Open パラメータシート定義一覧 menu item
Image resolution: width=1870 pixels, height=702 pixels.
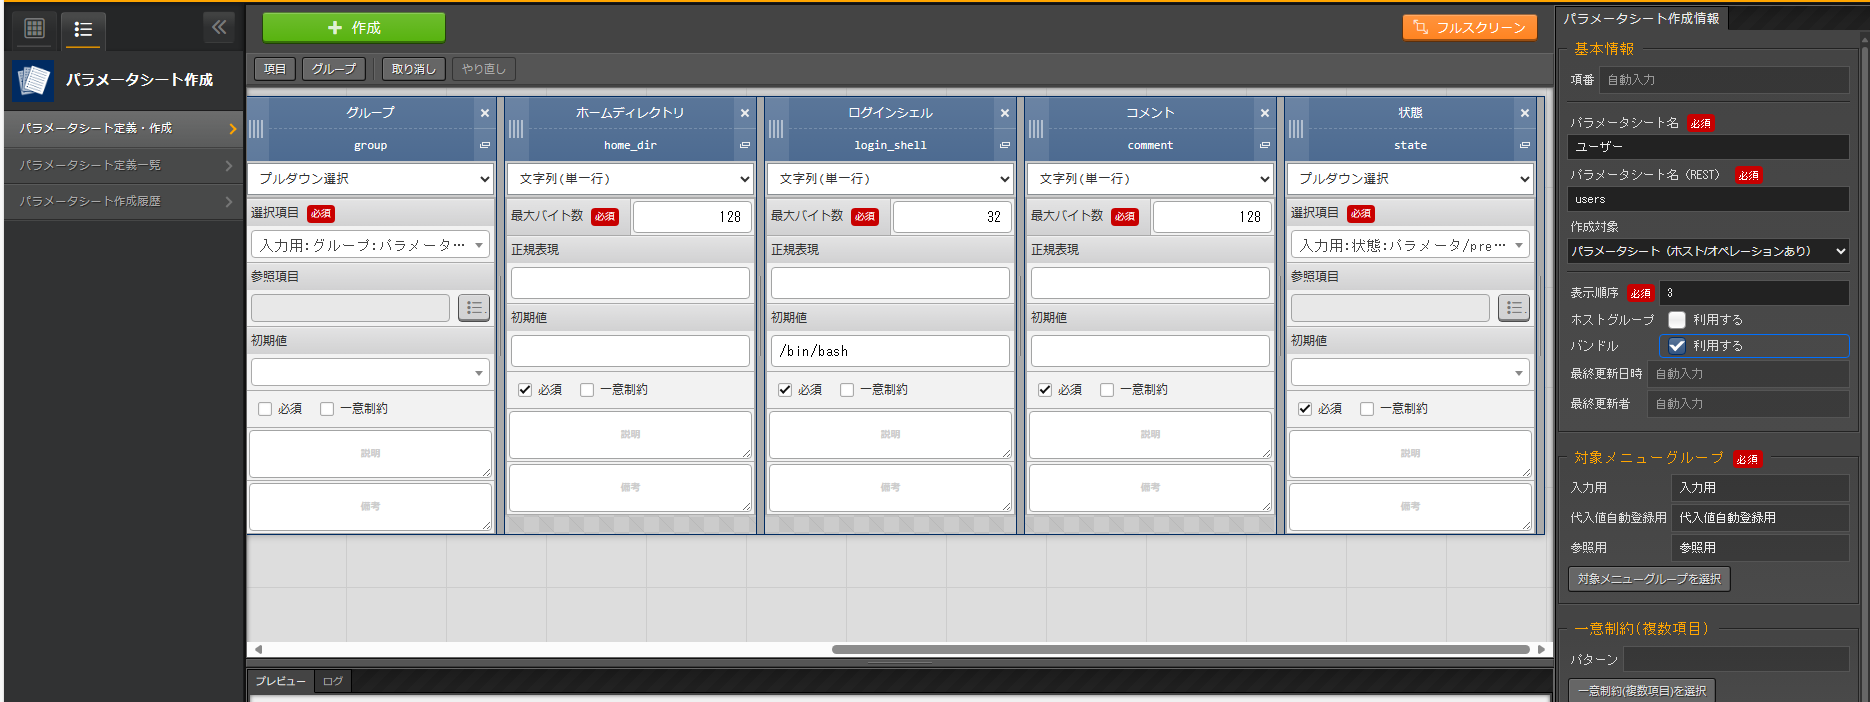coord(122,165)
